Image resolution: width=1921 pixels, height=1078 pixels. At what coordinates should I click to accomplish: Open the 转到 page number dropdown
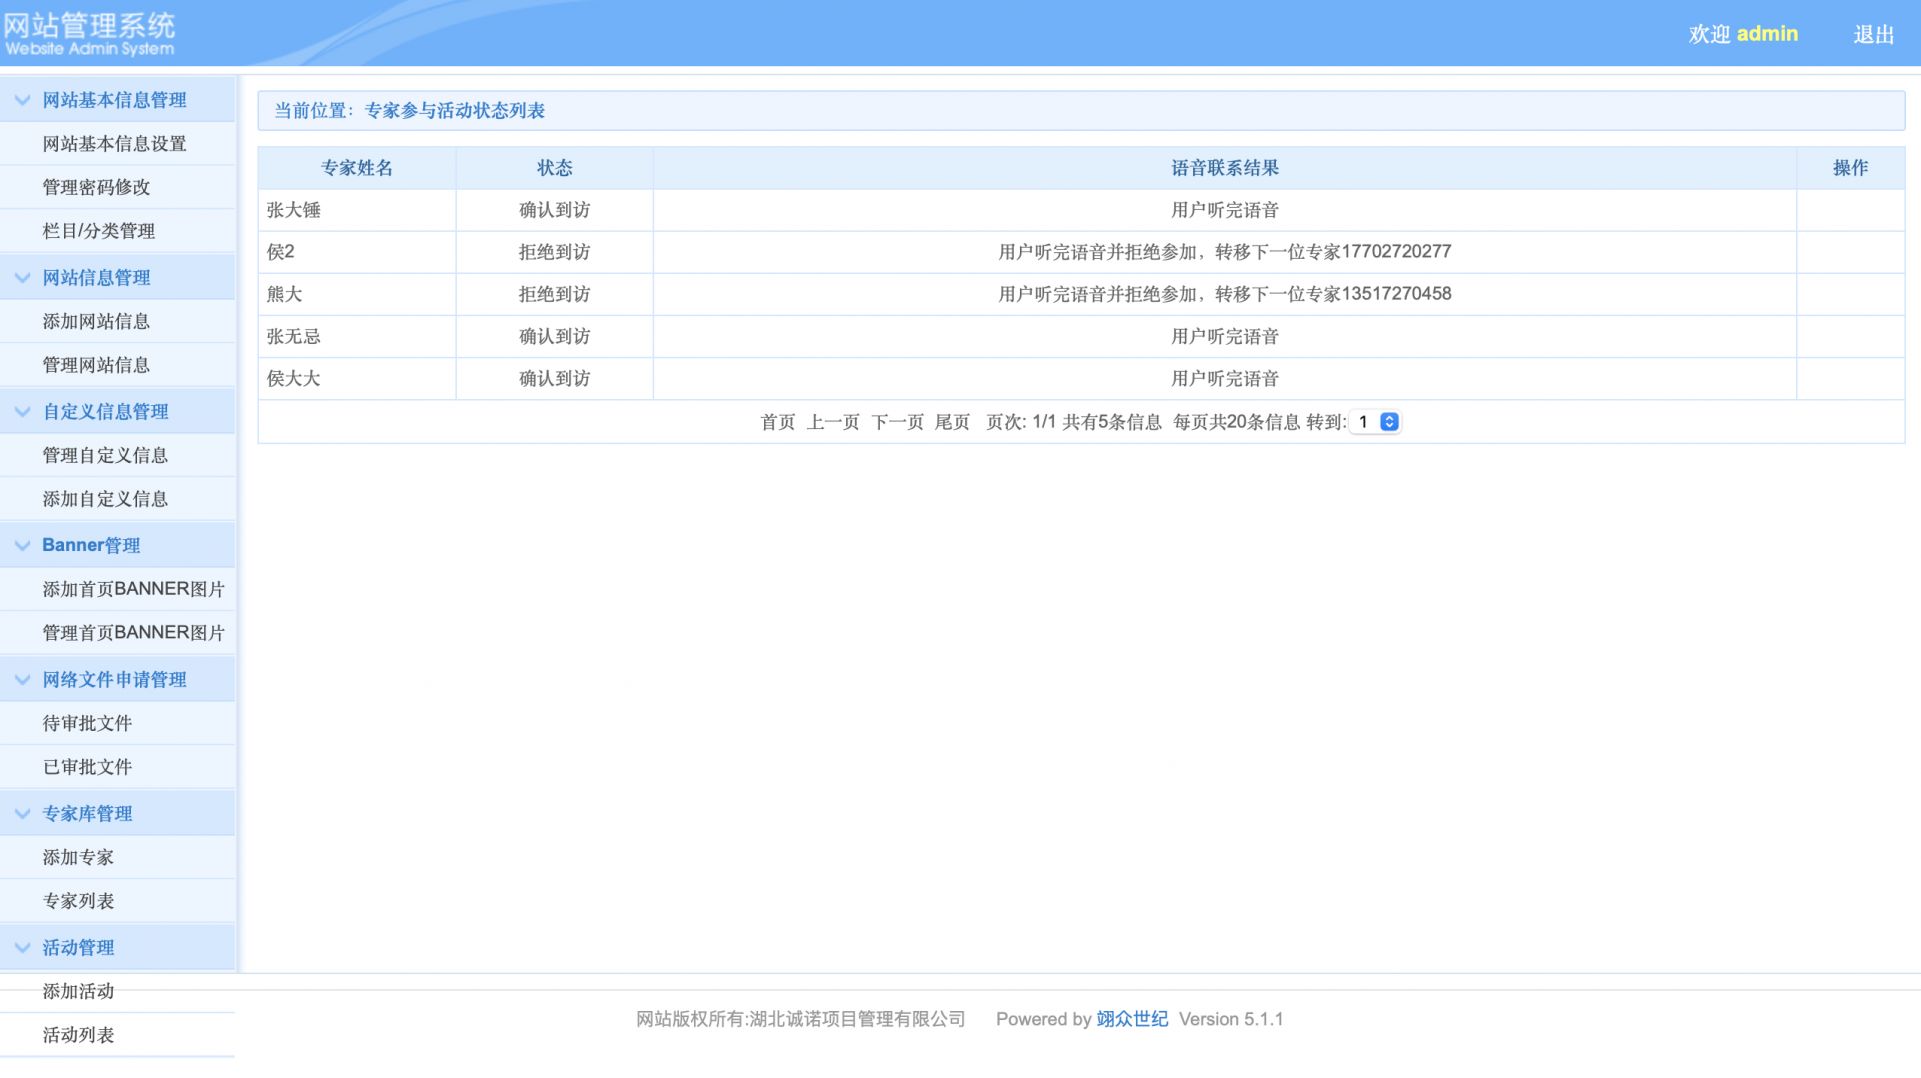tap(1375, 422)
